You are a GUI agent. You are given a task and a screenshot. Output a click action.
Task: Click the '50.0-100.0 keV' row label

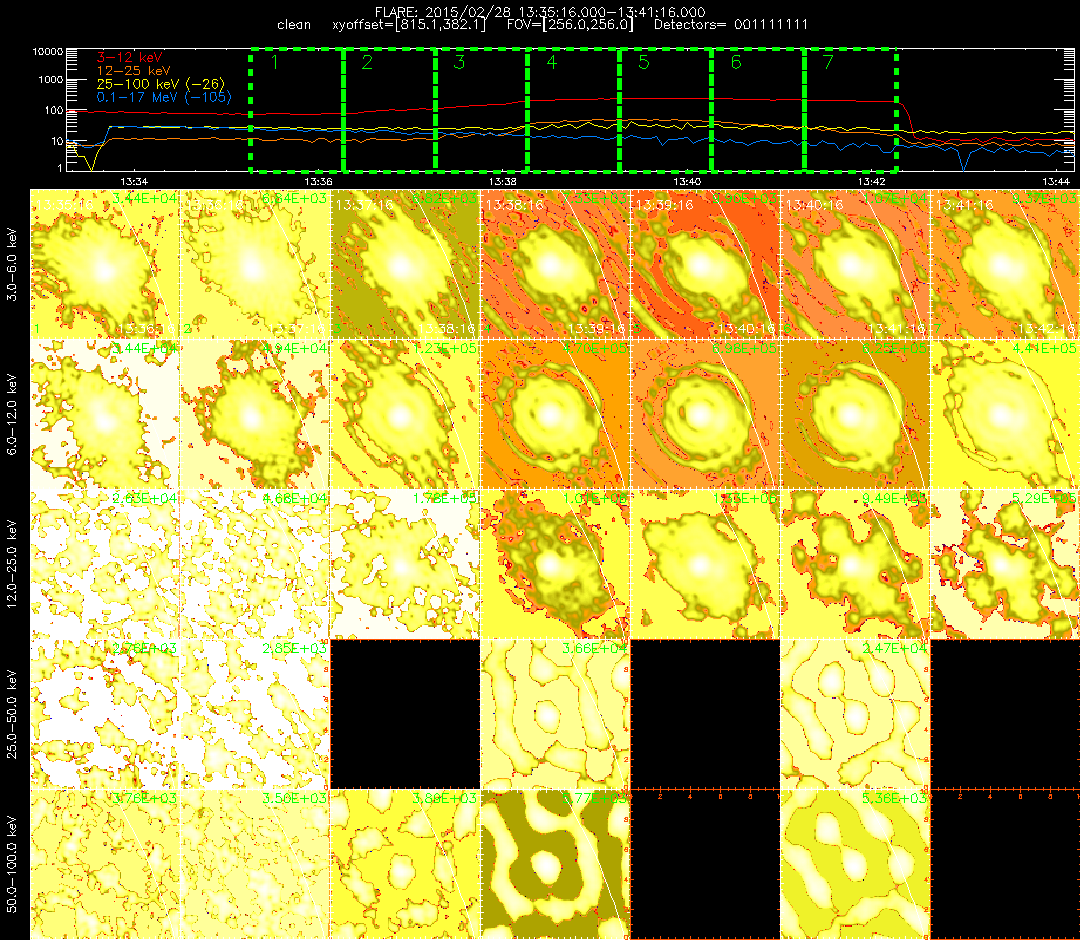tap(12, 864)
